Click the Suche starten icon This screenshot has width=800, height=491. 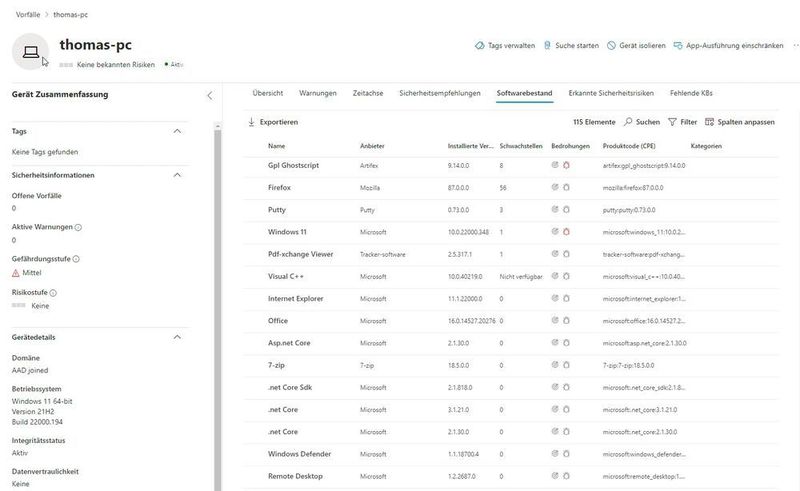[547, 45]
